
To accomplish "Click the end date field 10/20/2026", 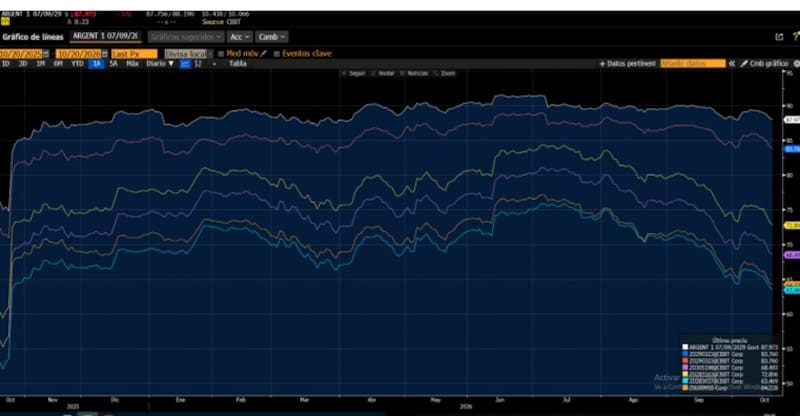I will [x=78, y=54].
